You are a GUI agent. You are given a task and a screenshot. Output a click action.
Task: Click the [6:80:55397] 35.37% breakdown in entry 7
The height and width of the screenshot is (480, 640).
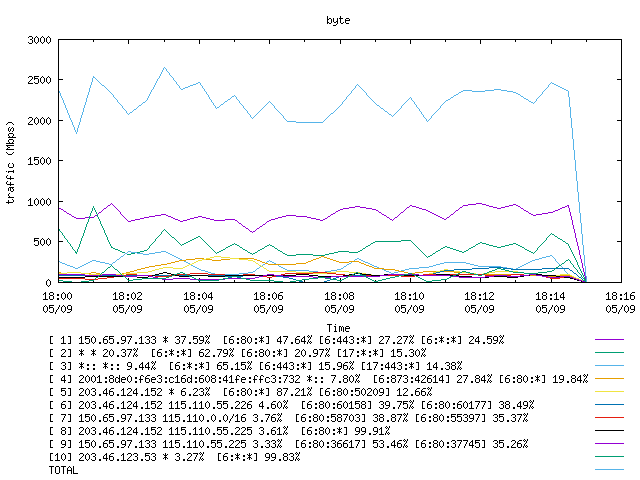[x=471, y=418]
